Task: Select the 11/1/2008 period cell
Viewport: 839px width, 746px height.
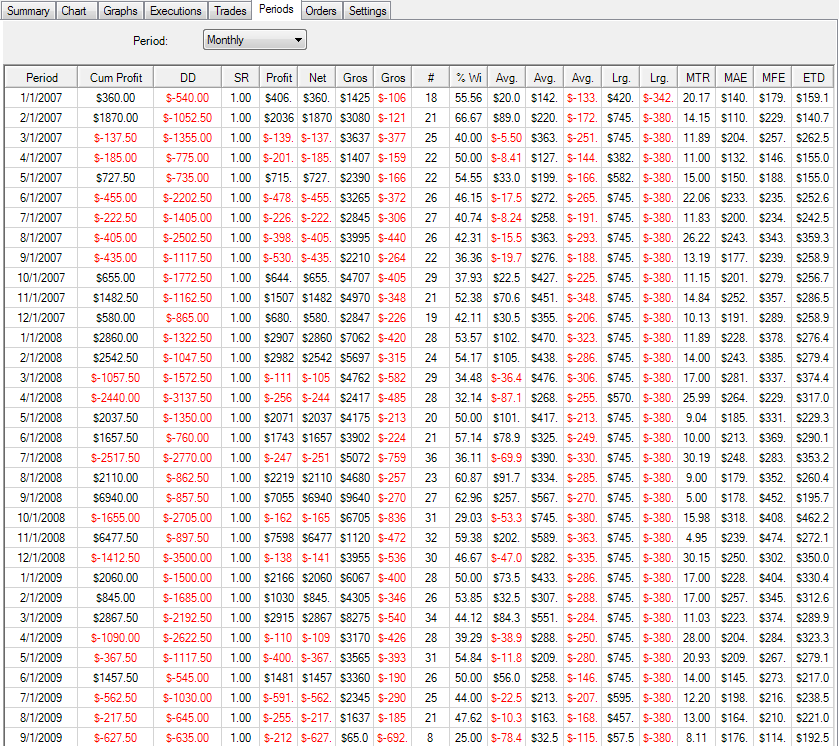Action: point(41,538)
